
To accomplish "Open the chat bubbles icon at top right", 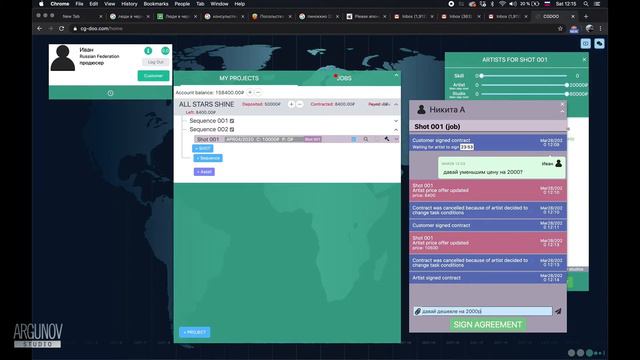I will (599, 44).
